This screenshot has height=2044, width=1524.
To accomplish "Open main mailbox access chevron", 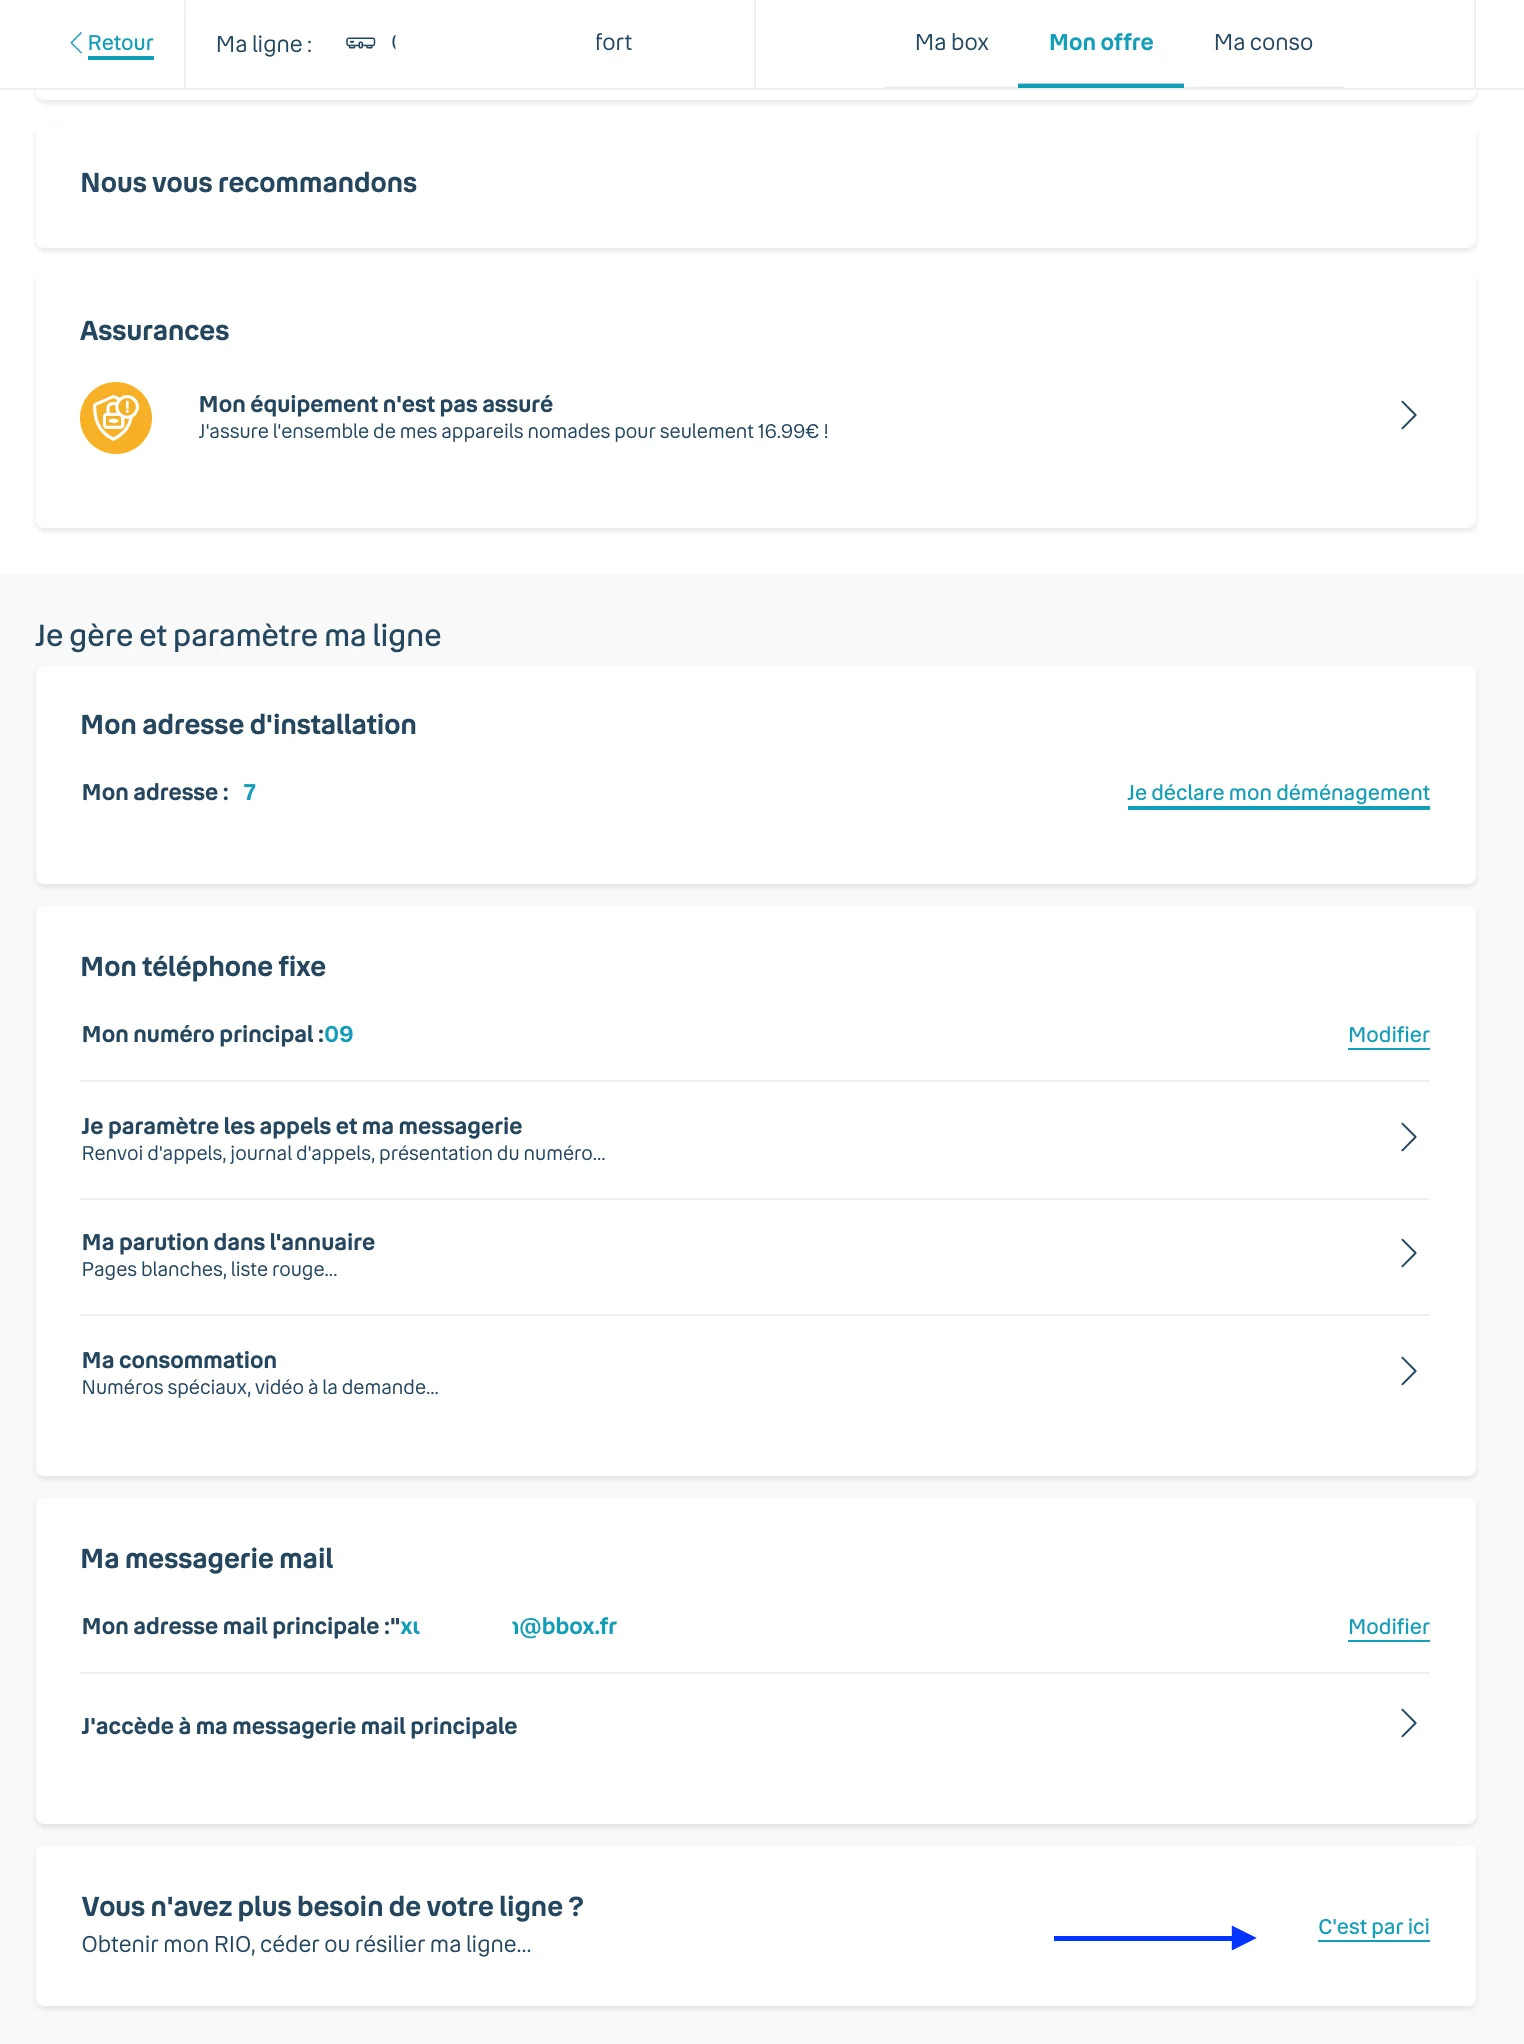I will click(1408, 1723).
